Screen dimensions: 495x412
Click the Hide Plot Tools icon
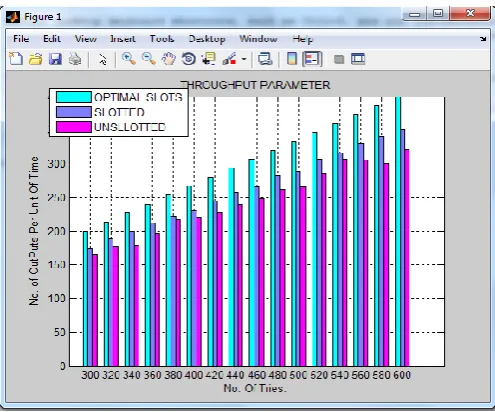click(x=339, y=60)
